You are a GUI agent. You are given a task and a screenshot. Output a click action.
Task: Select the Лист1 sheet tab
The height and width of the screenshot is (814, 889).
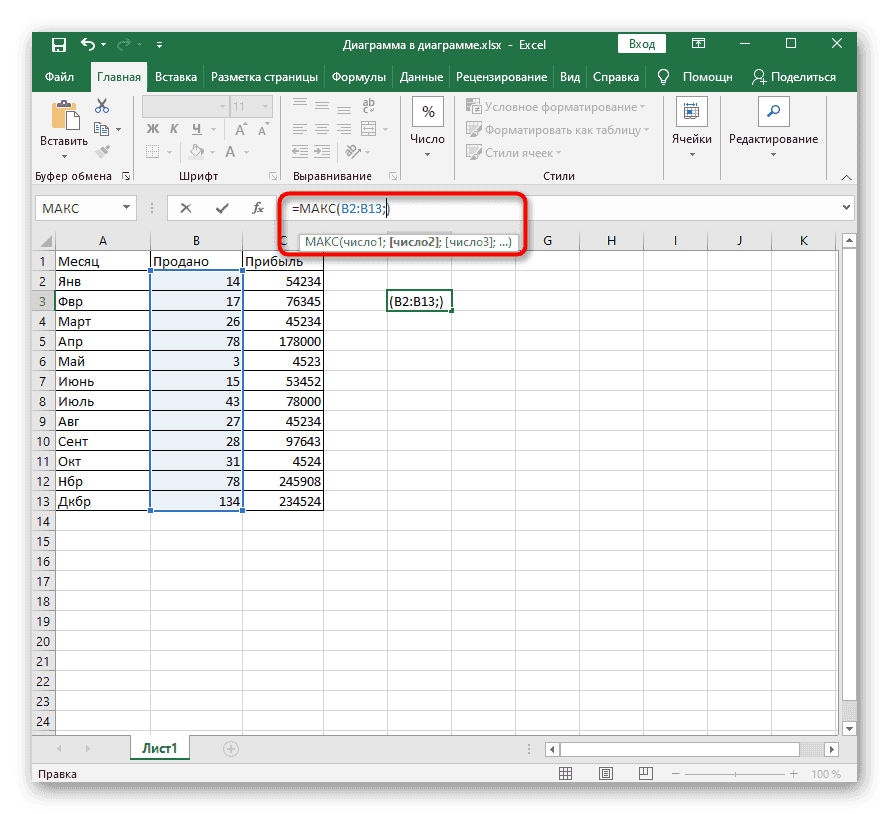[x=159, y=747]
